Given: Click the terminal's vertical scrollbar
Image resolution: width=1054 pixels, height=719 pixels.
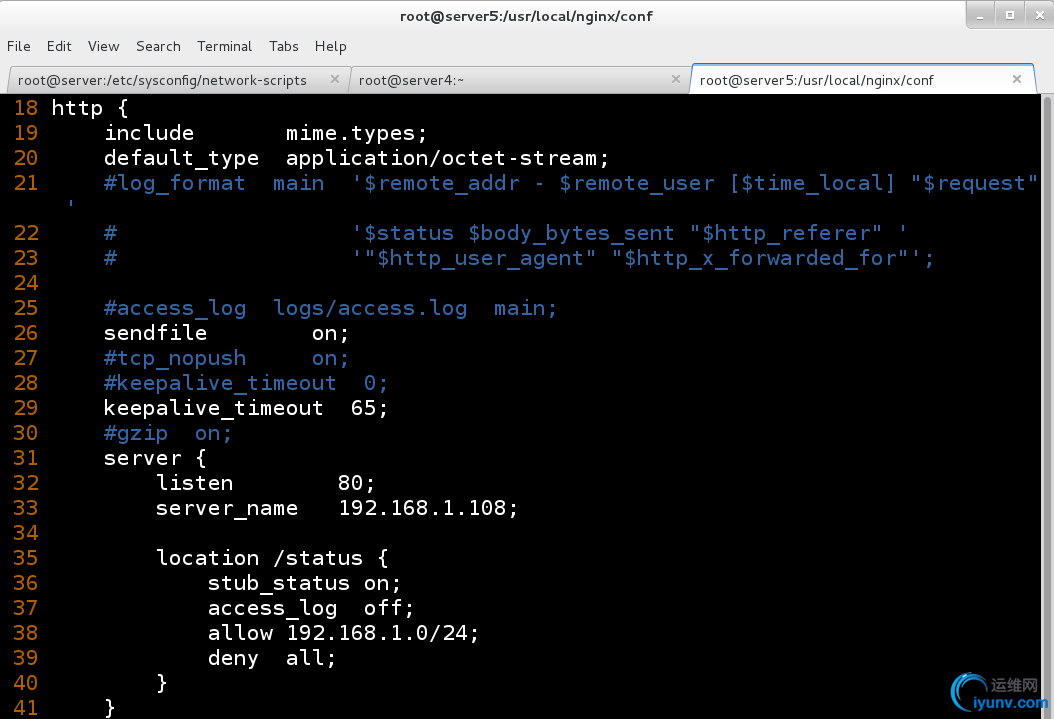Looking at the screenshot, I should tap(1047, 400).
